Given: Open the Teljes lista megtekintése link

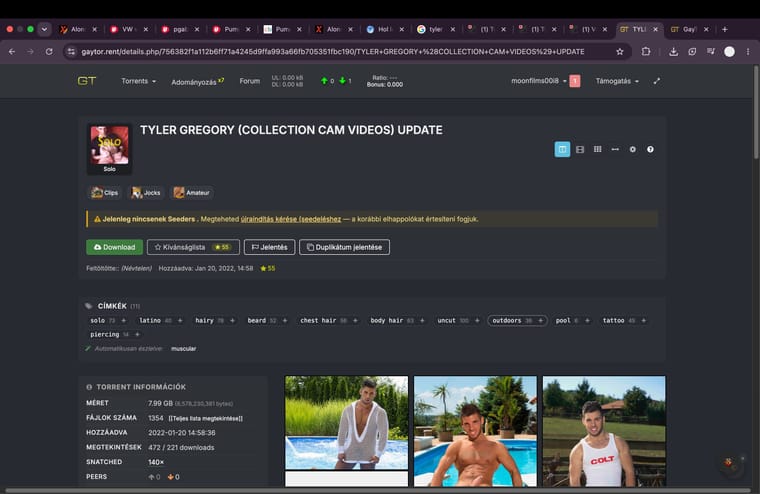Looking at the screenshot, I should [206, 418].
